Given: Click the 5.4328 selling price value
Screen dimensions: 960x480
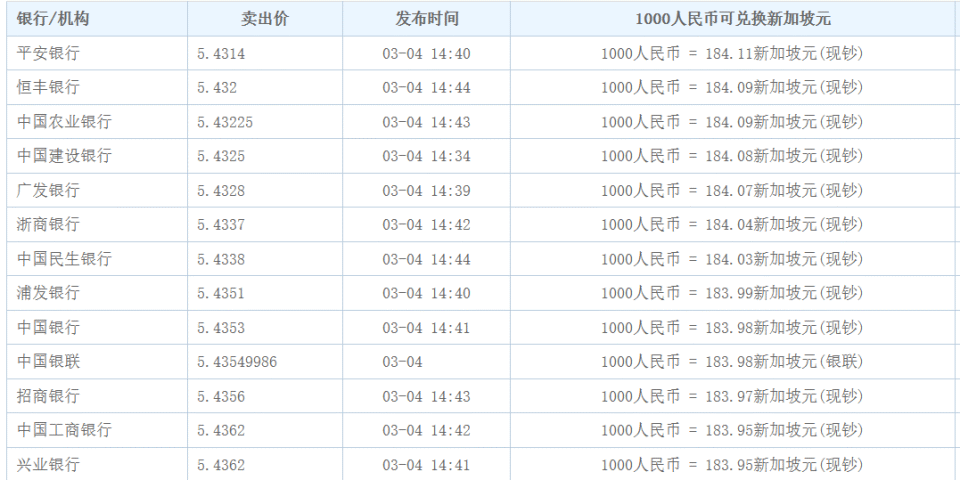Looking at the screenshot, I should pyautogui.click(x=221, y=191).
